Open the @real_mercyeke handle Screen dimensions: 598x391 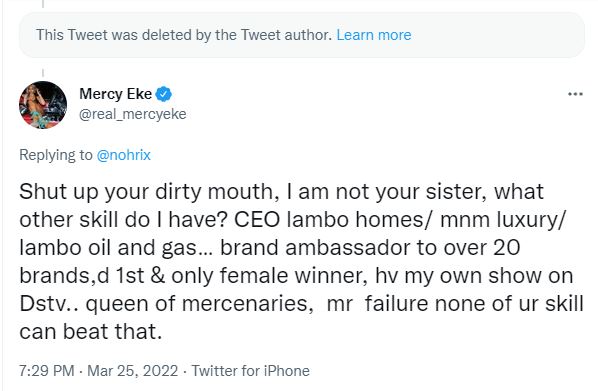pyautogui.click(x=132, y=114)
